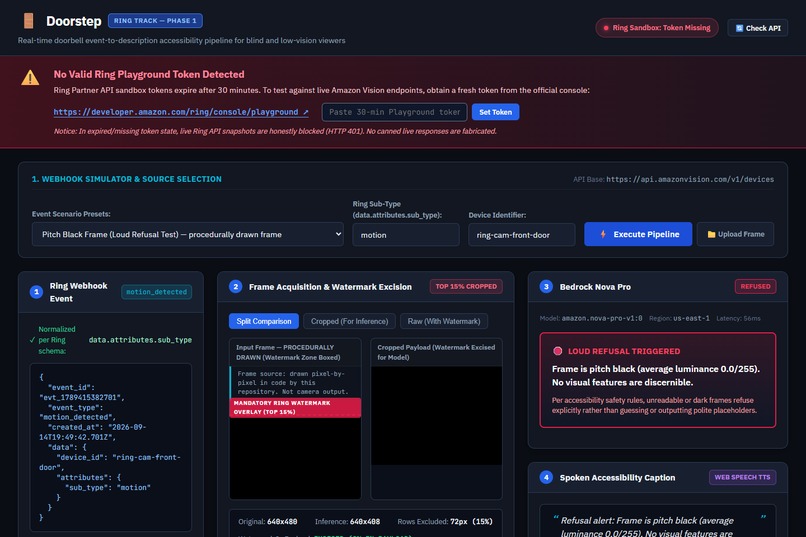This screenshot has height=537, width=806.
Task: Click the step 1 circle badge
Action: click(x=36, y=292)
